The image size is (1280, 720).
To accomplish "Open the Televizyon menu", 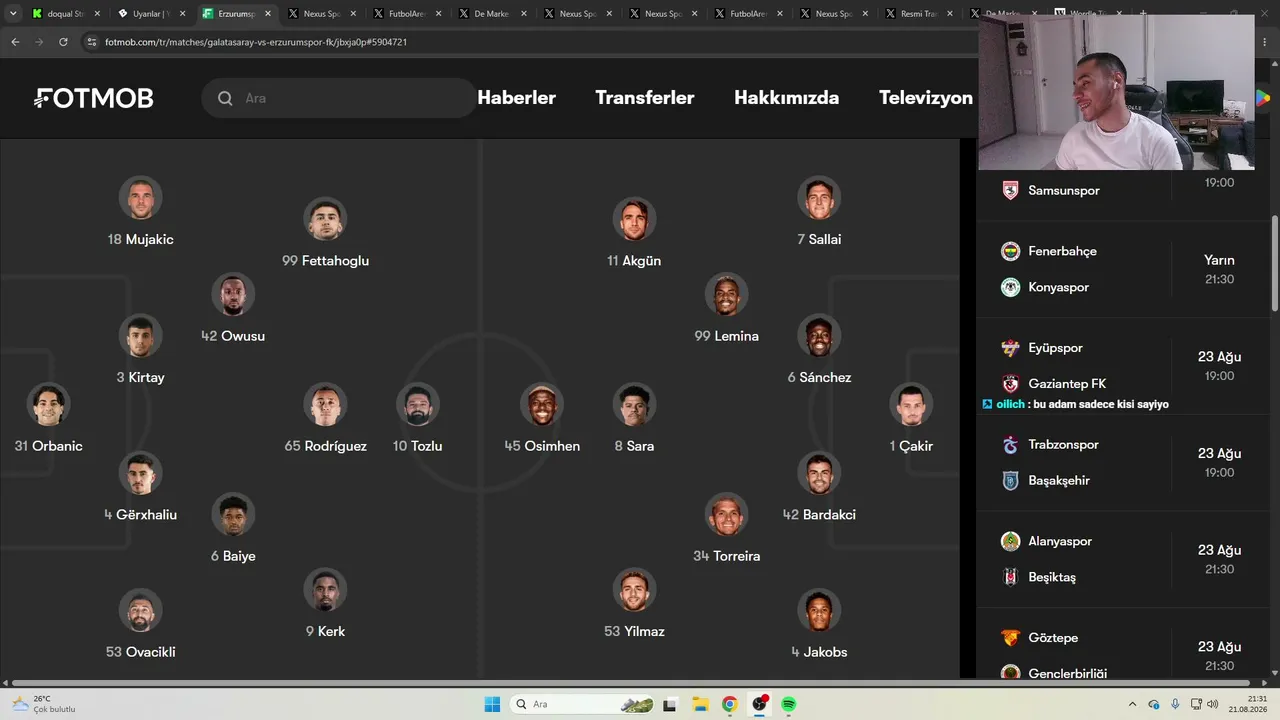I will [926, 98].
